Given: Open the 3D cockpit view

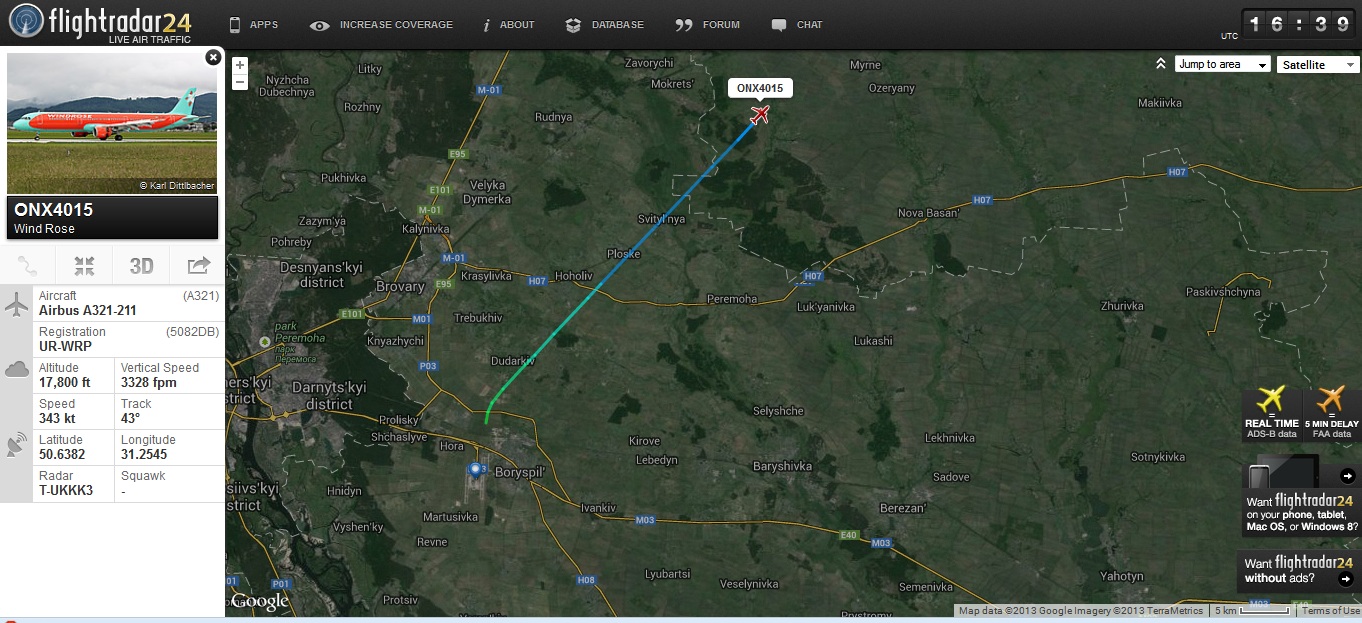Looking at the screenshot, I should point(141,266).
